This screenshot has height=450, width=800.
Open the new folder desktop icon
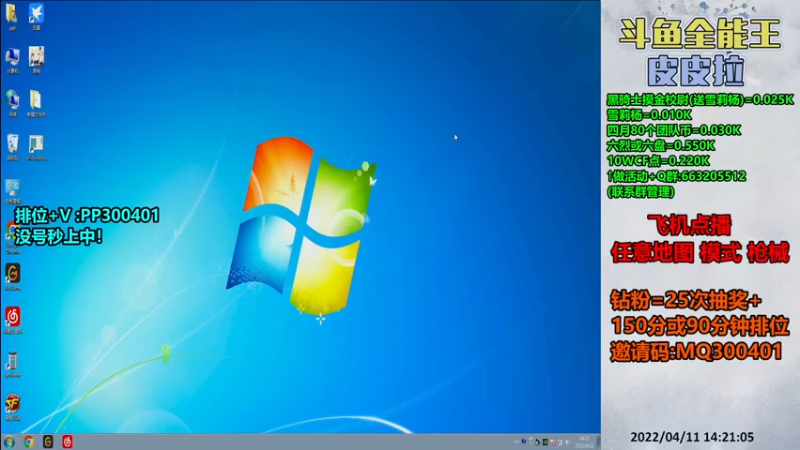[x=36, y=104]
